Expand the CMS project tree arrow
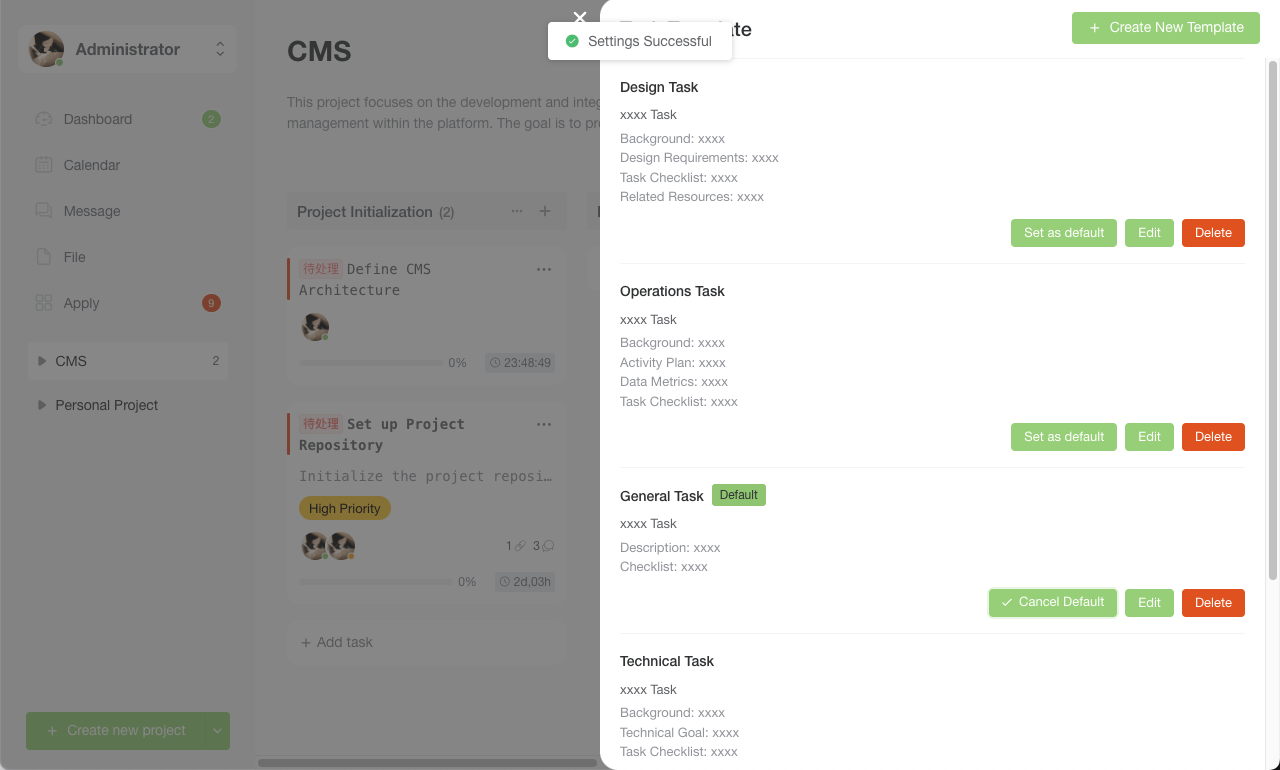 (42, 361)
